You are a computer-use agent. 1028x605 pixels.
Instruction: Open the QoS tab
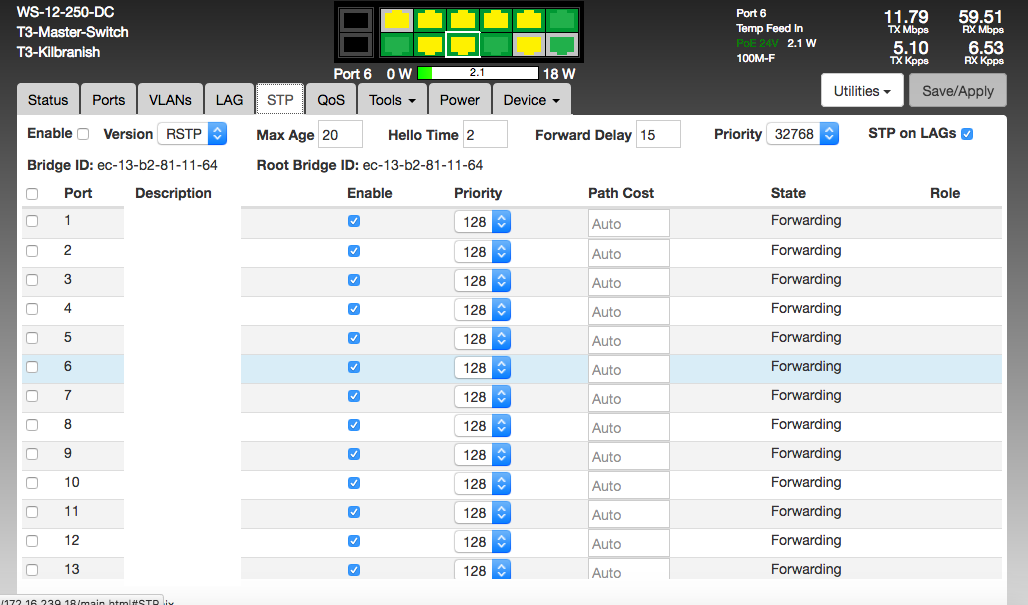pyautogui.click(x=331, y=100)
